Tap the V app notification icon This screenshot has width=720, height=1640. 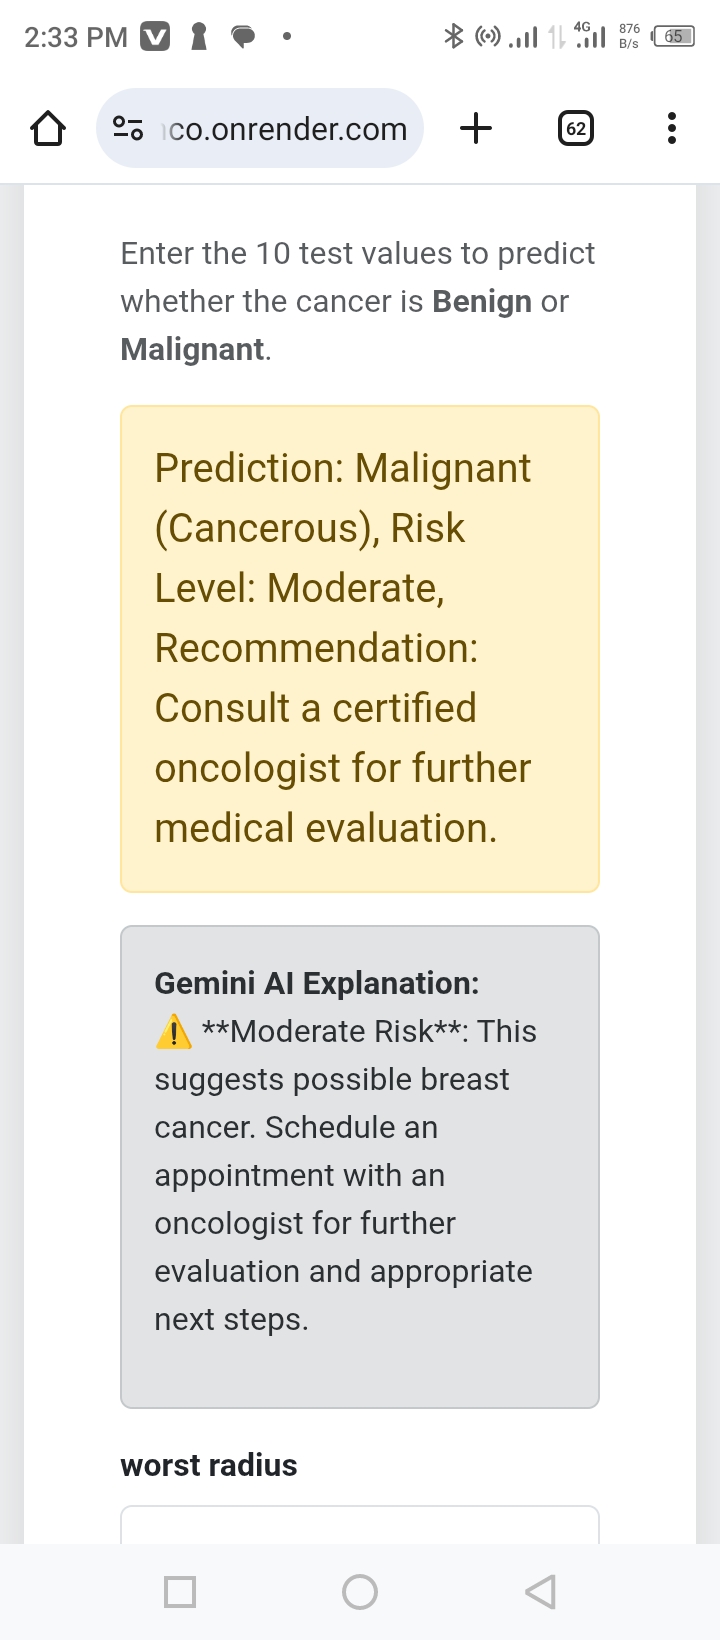pyautogui.click(x=154, y=37)
